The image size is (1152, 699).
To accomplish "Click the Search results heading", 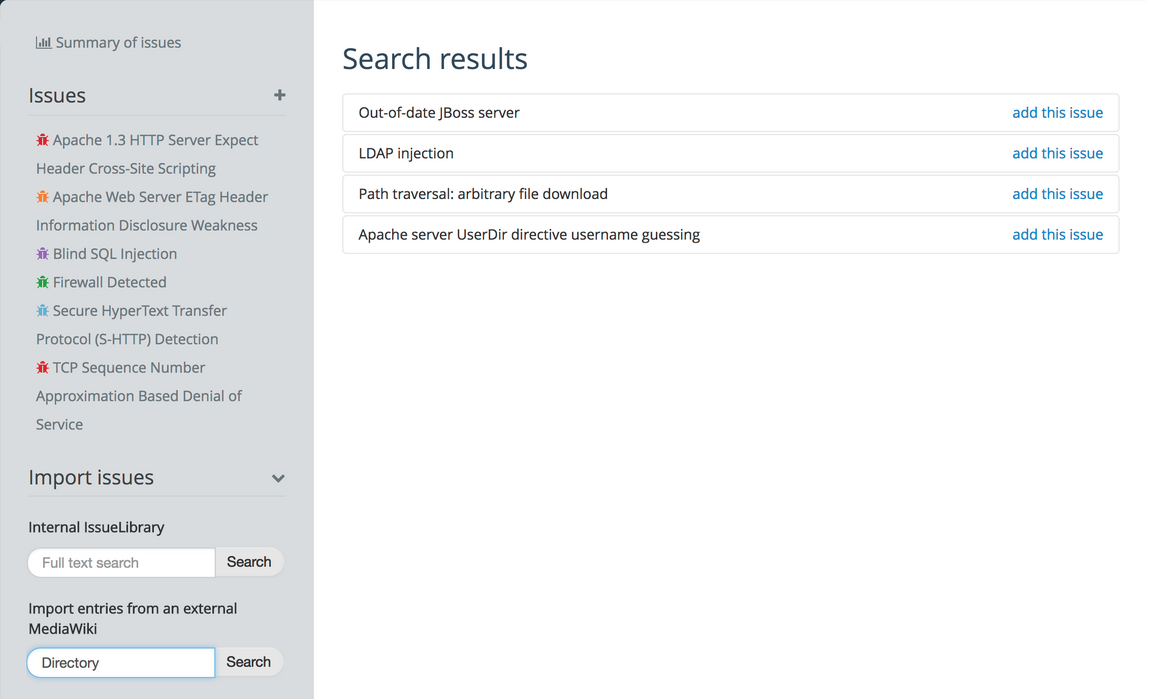I will coord(435,59).
